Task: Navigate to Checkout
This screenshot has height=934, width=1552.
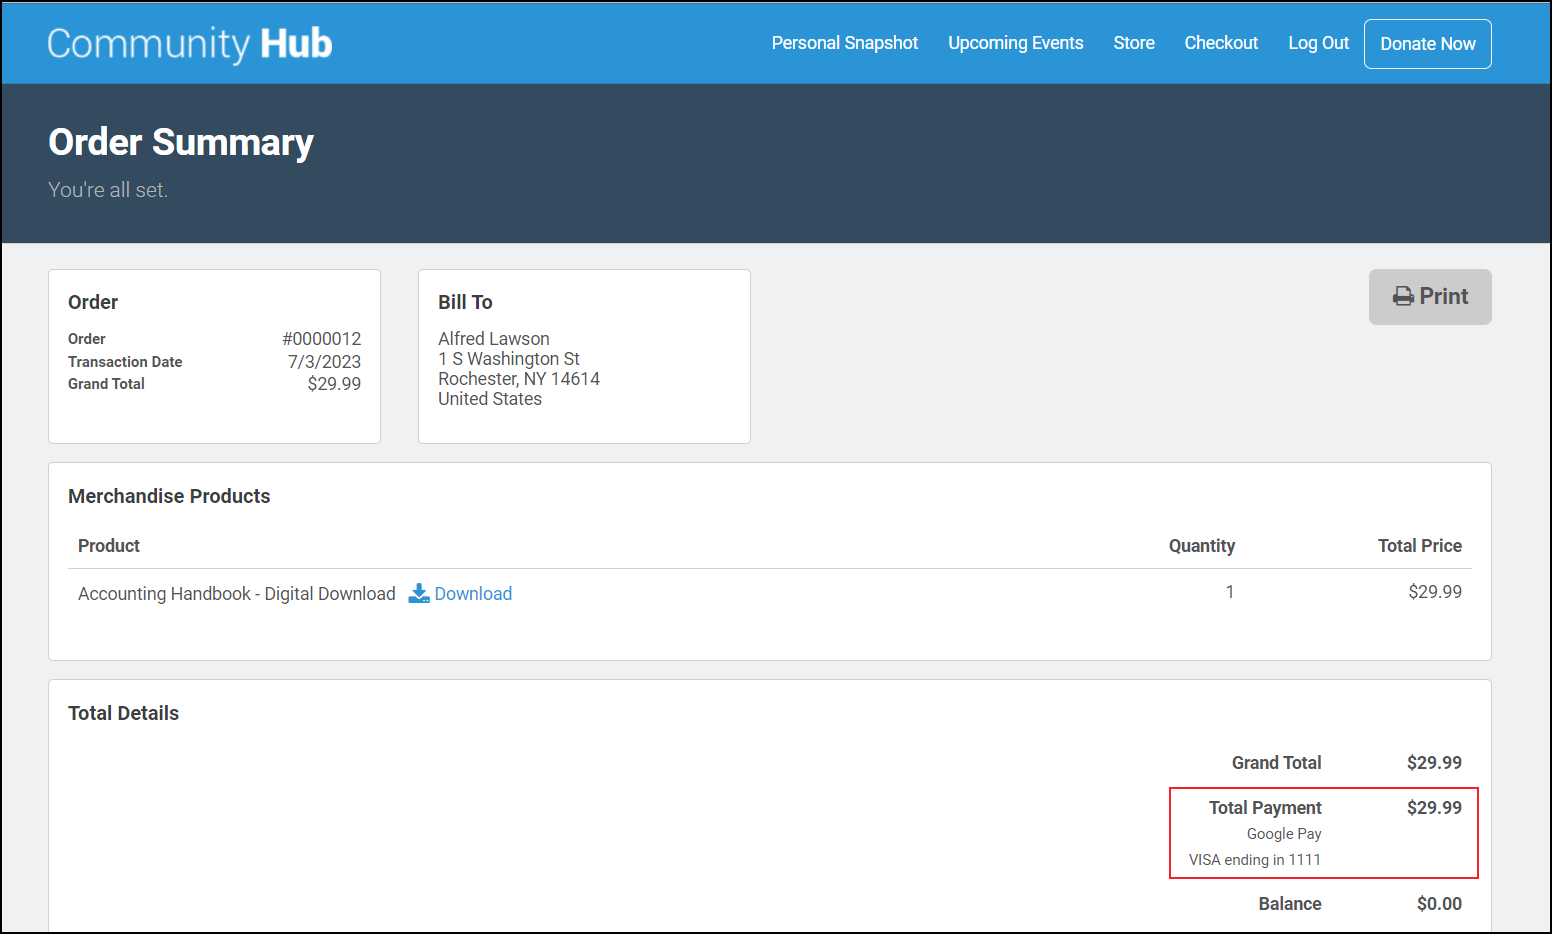Action: [x=1220, y=43]
